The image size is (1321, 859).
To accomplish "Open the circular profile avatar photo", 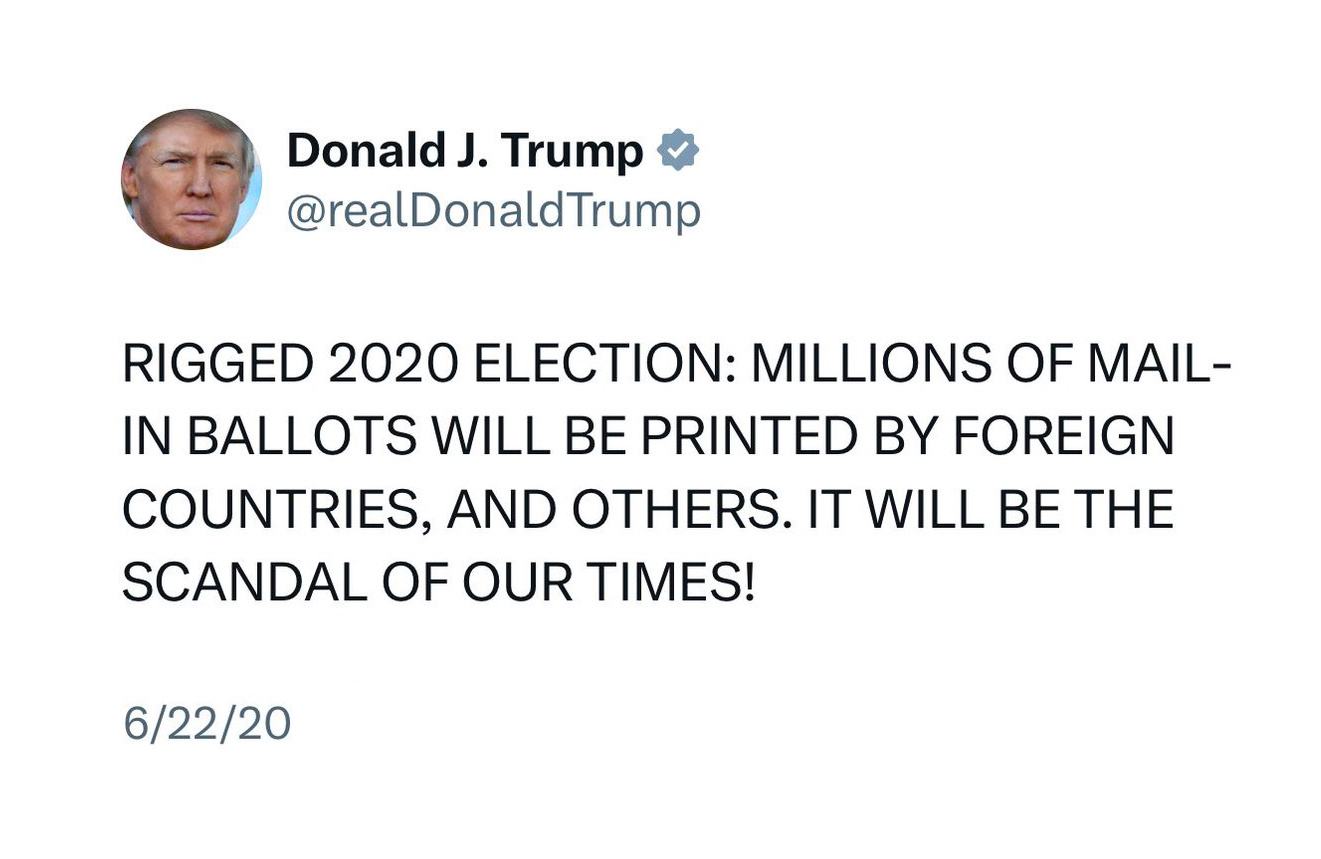I will (x=191, y=179).
